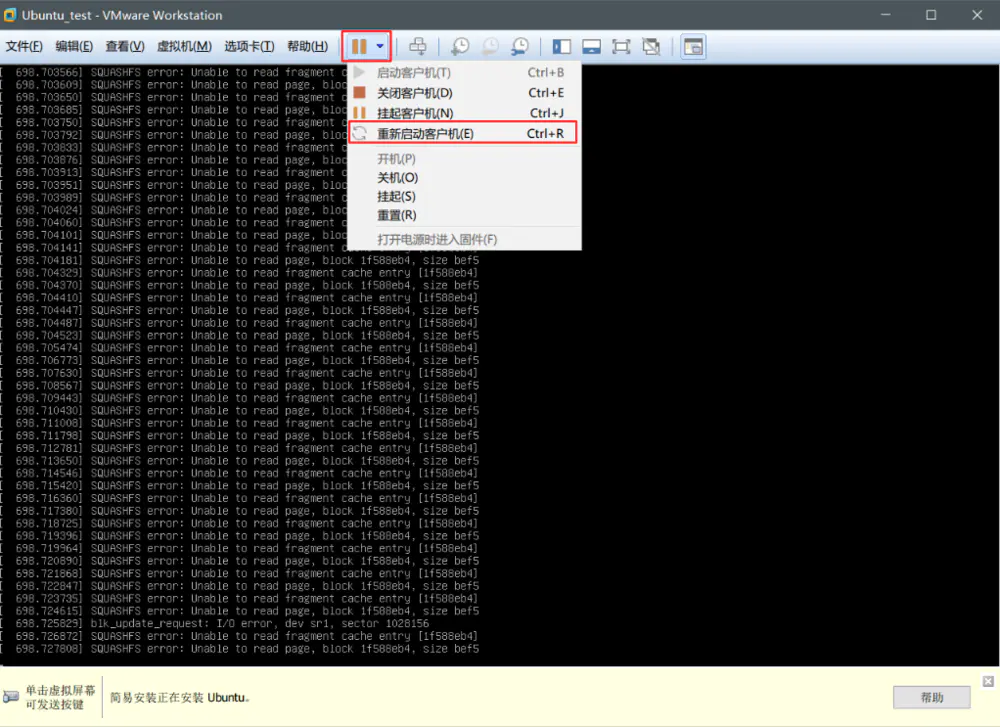This screenshot has width=1000, height=727.
Task: Click the refresh icon beside 重新启动客户机
Action: click(360, 133)
